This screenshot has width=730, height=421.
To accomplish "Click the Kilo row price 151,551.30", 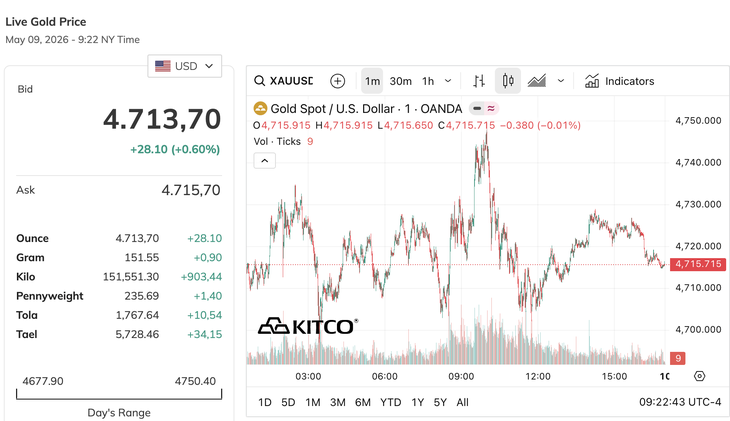I will [131, 277].
